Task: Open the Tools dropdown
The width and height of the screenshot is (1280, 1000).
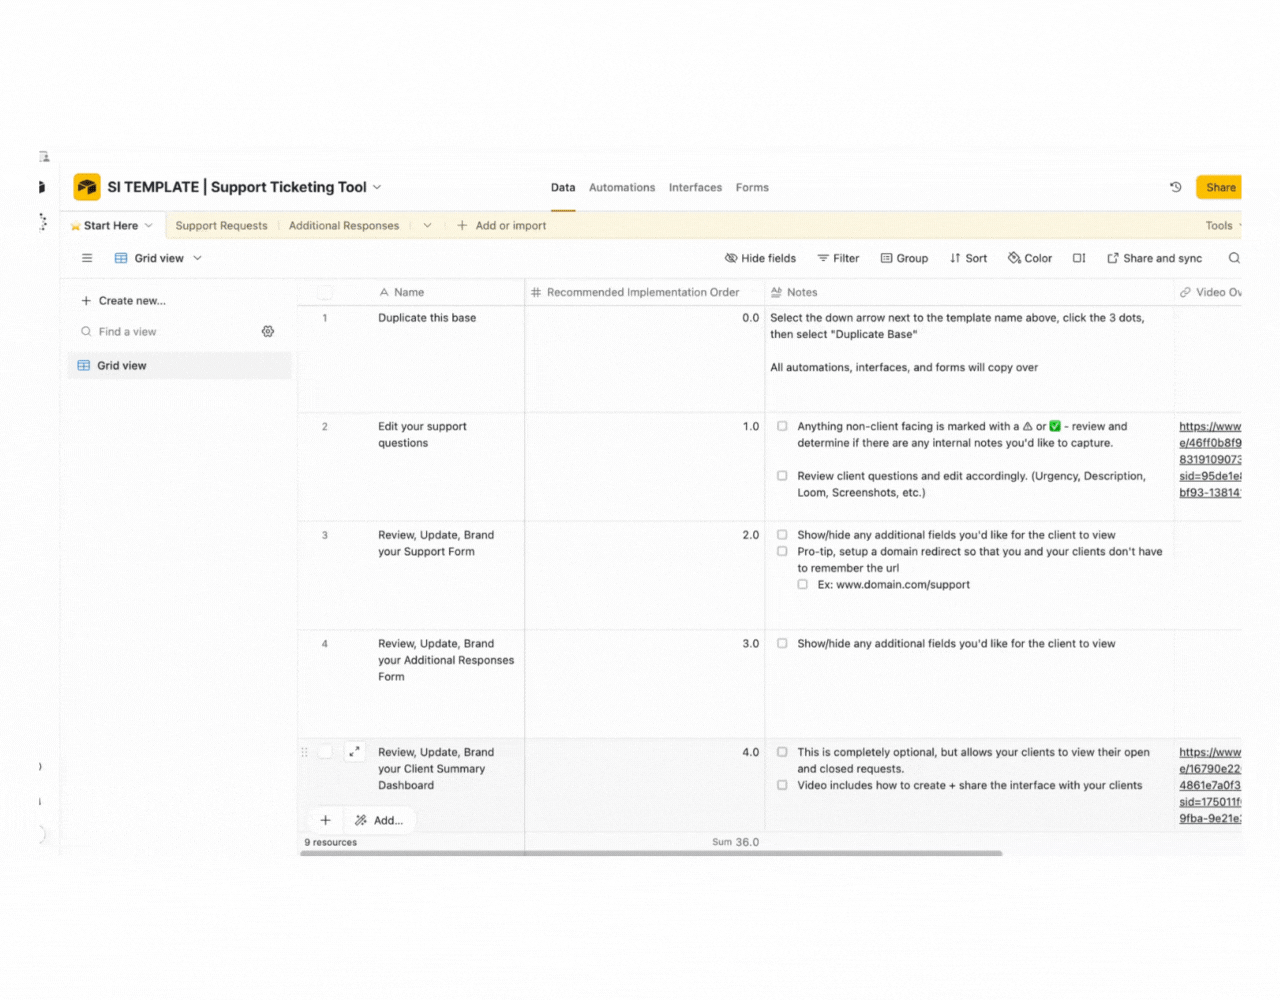Action: pos(1223,226)
